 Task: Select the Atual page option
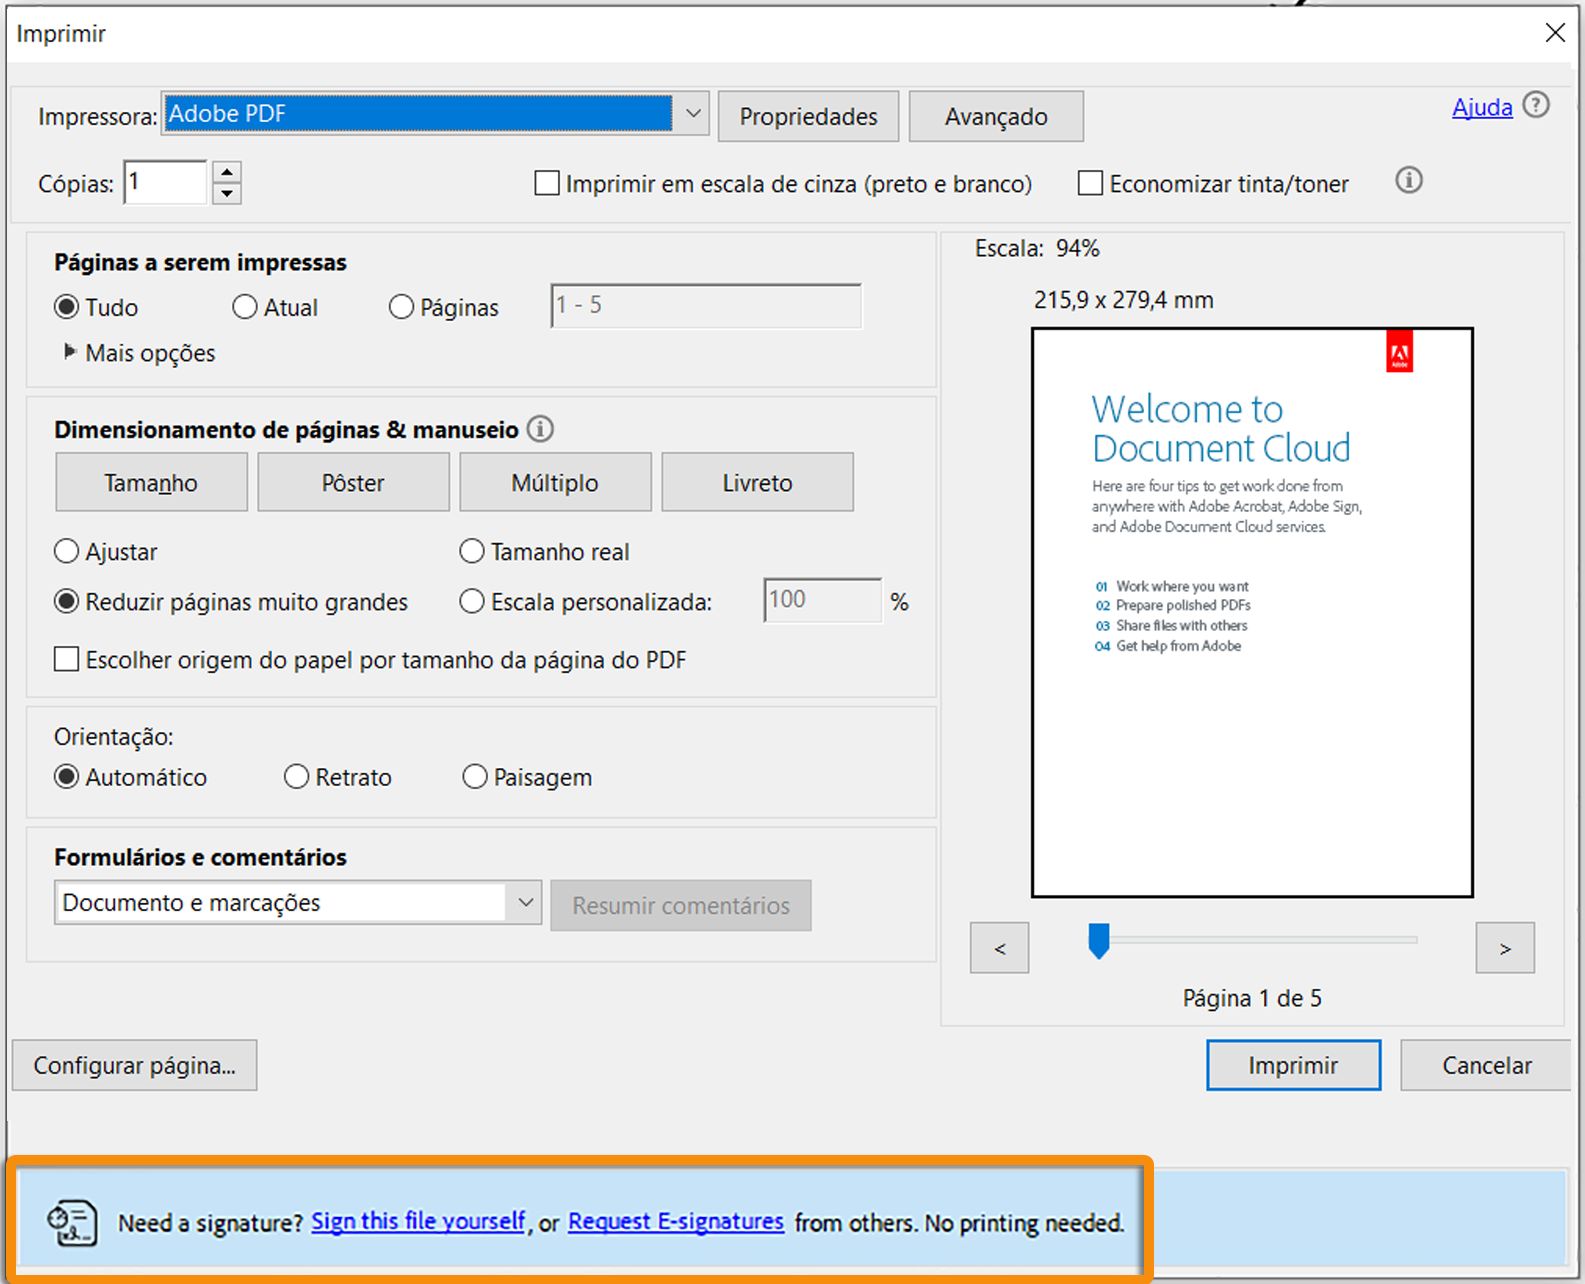[245, 307]
